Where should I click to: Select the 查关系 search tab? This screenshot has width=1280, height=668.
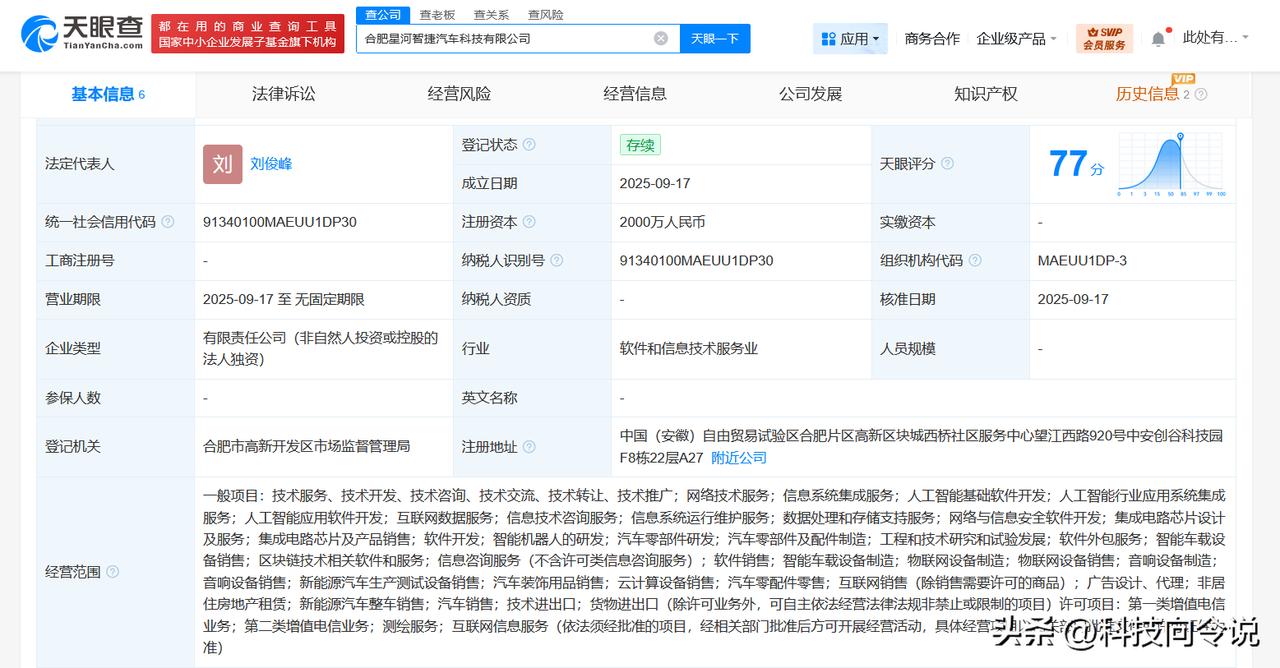(491, 15)
